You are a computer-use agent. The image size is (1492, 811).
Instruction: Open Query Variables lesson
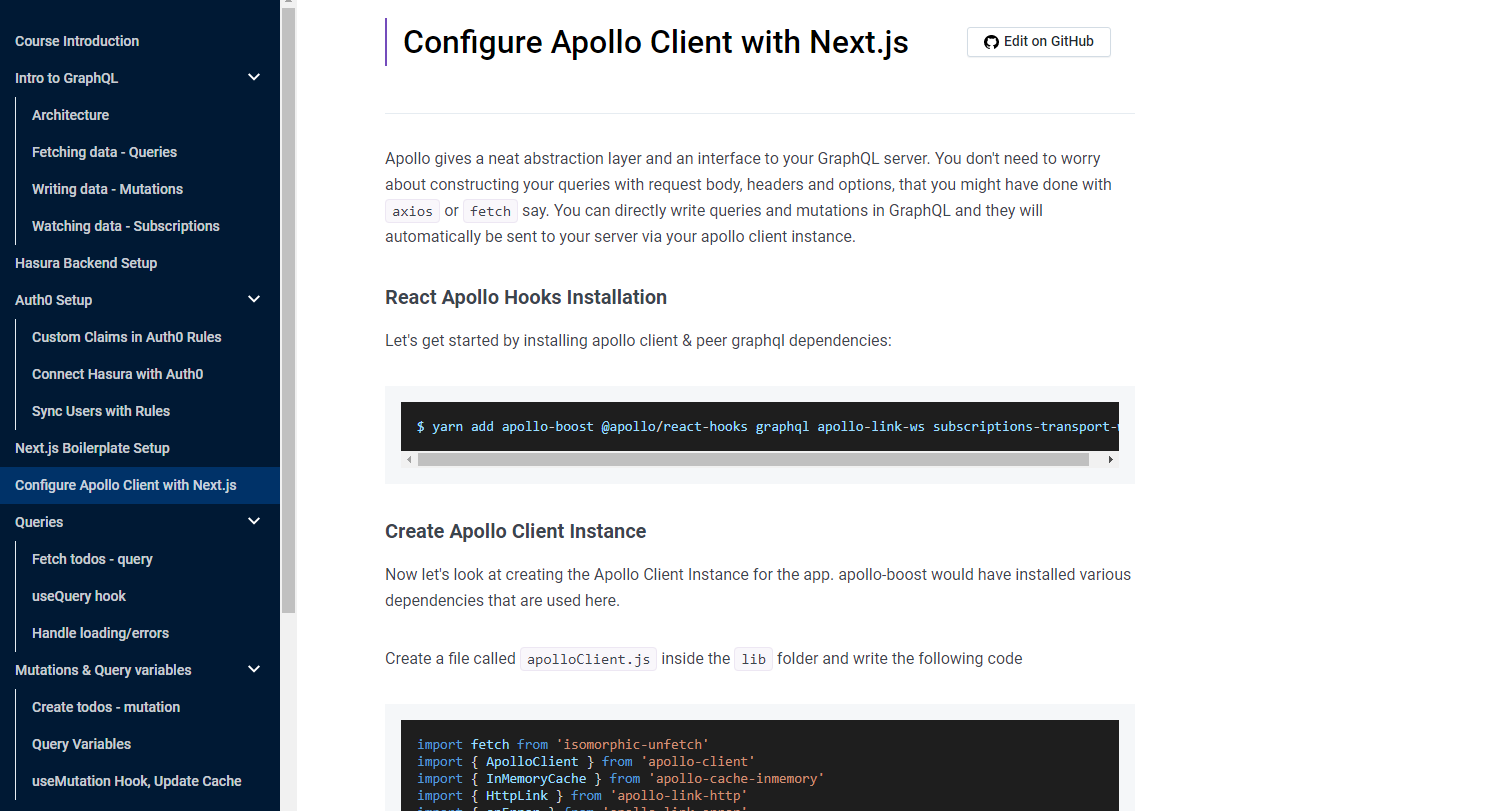(81, 744)
